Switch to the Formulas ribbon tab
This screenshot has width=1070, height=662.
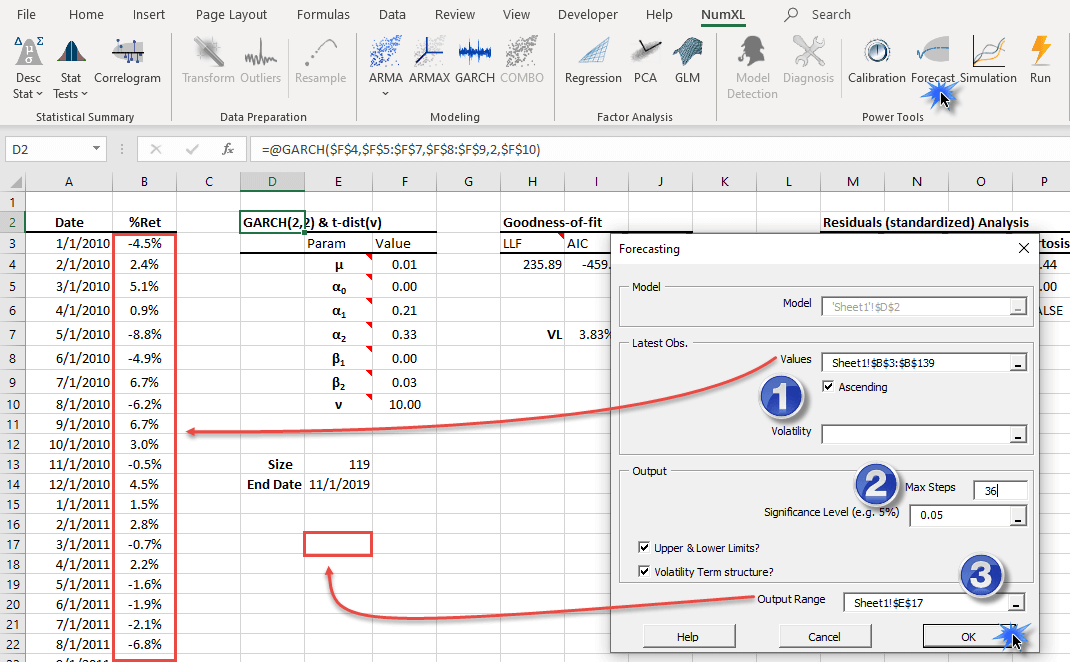[x=323, y=15]
